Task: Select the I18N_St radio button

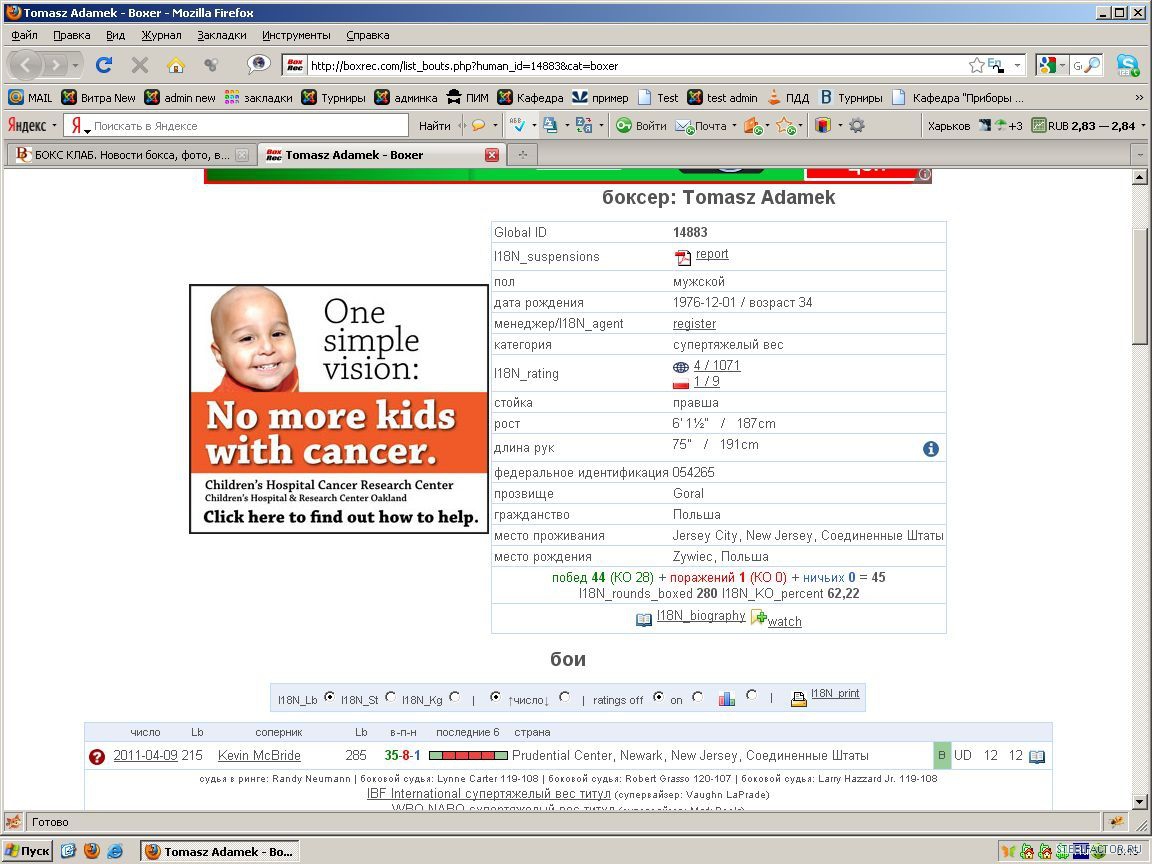Action: pyautogui.click(x=390, y=697)
